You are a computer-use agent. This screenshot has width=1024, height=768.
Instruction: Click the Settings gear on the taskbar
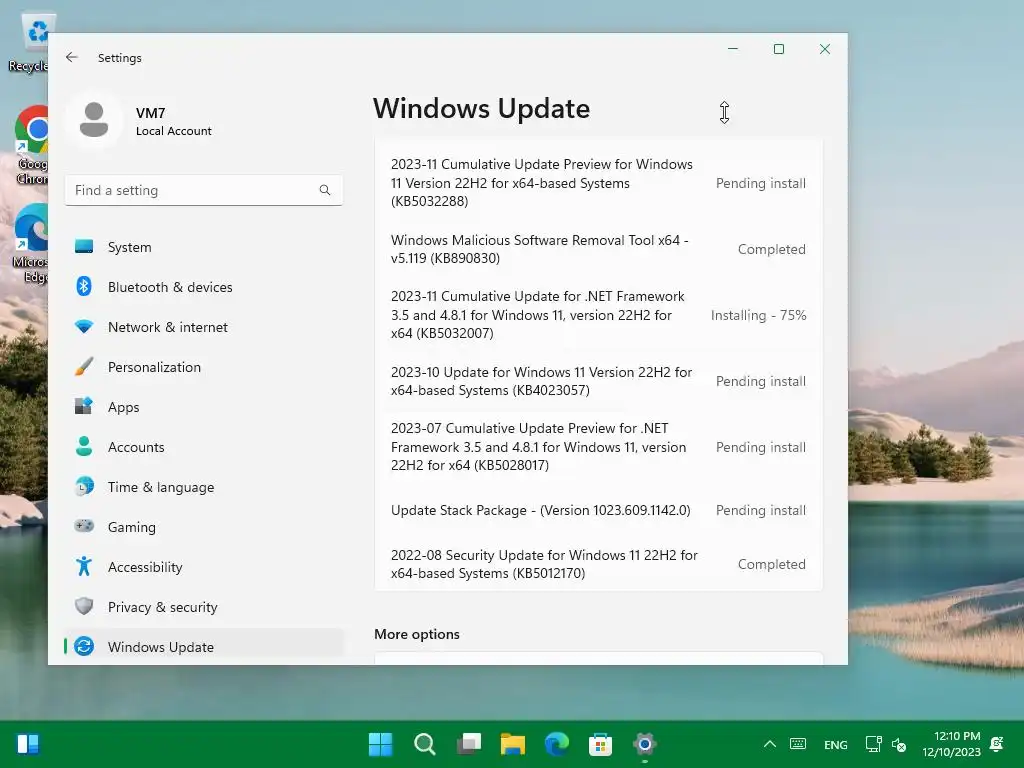tap(645, 744)
